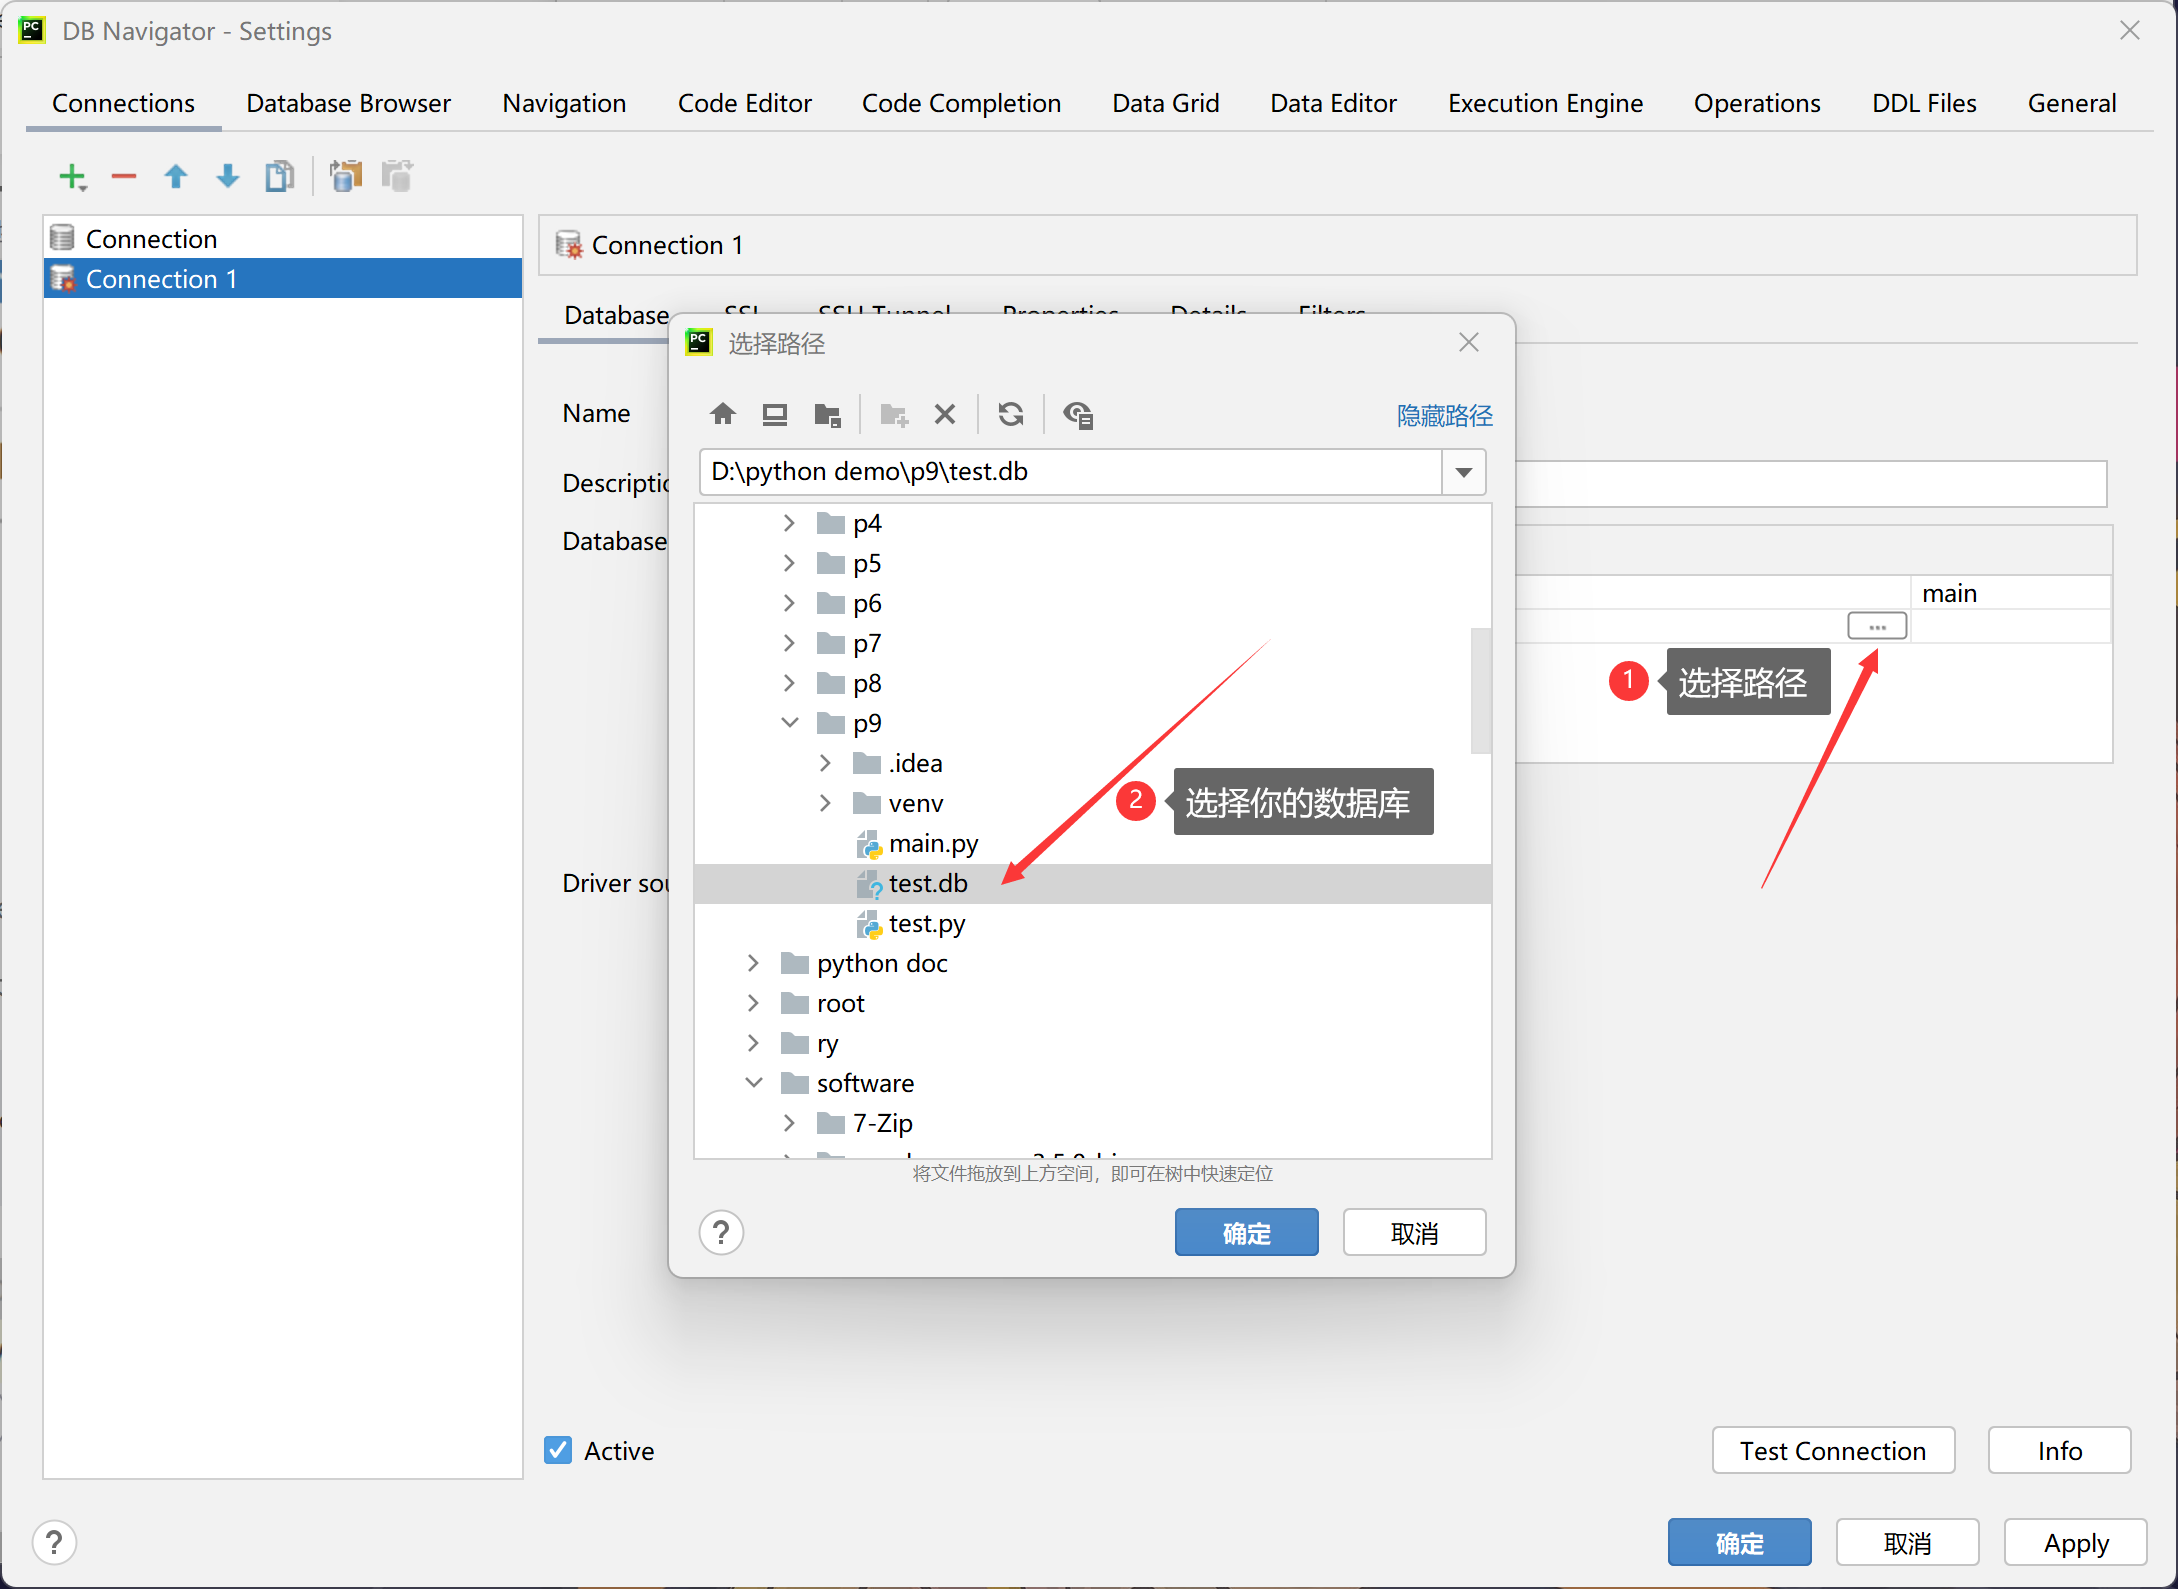Image resolution: width=2178 pixels, height=1589 pixels.
Task: Open the Code Completion tab
Action: [961, 103]
